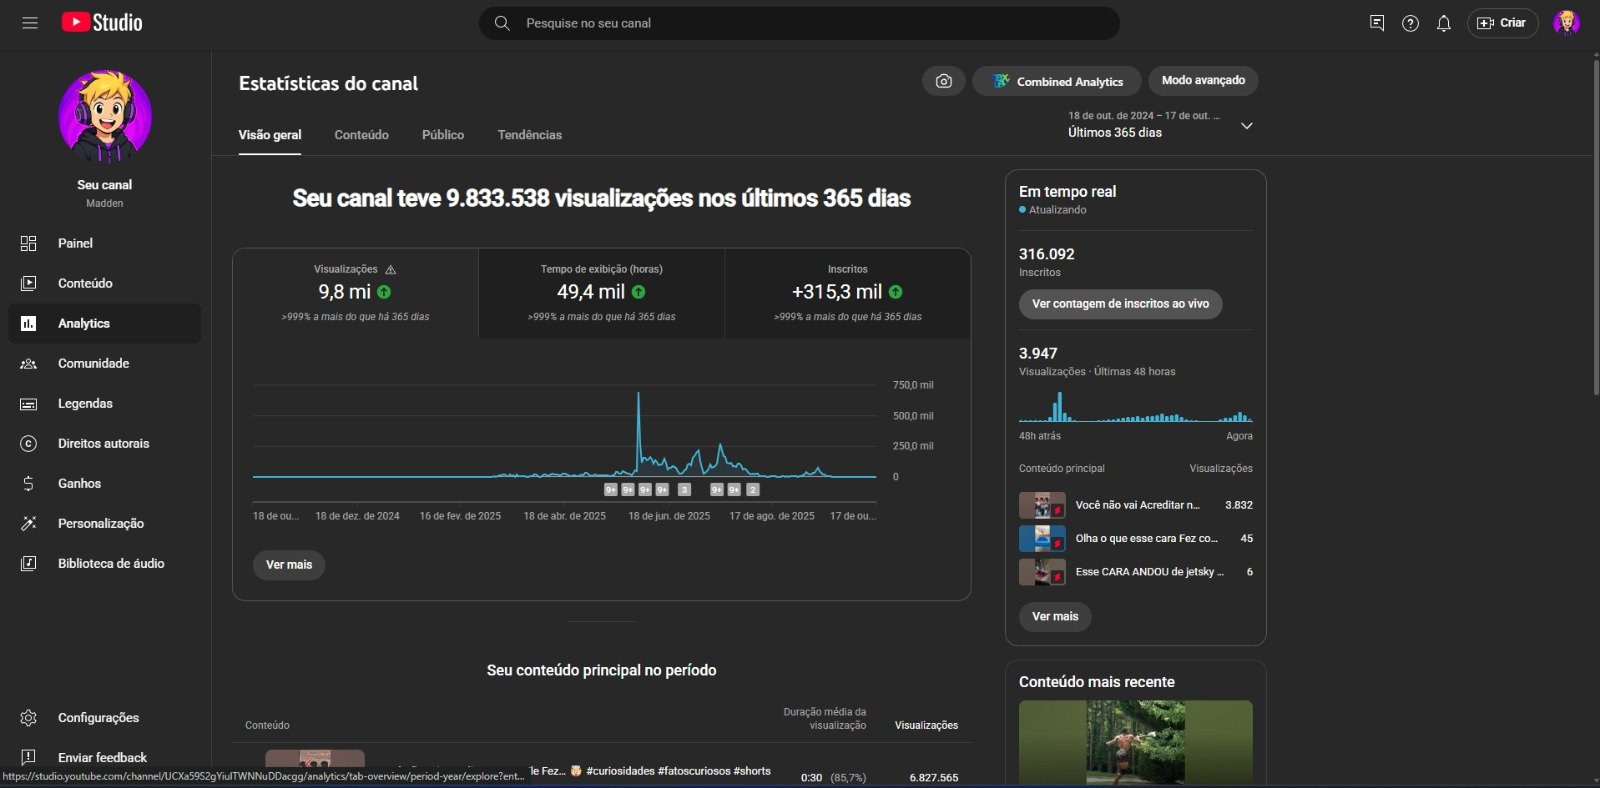Image resolution: width=1600 pixels, height=788 pixels.
Task: Open the comments feedback icon in header
Action: click(x=1377, y=23)
